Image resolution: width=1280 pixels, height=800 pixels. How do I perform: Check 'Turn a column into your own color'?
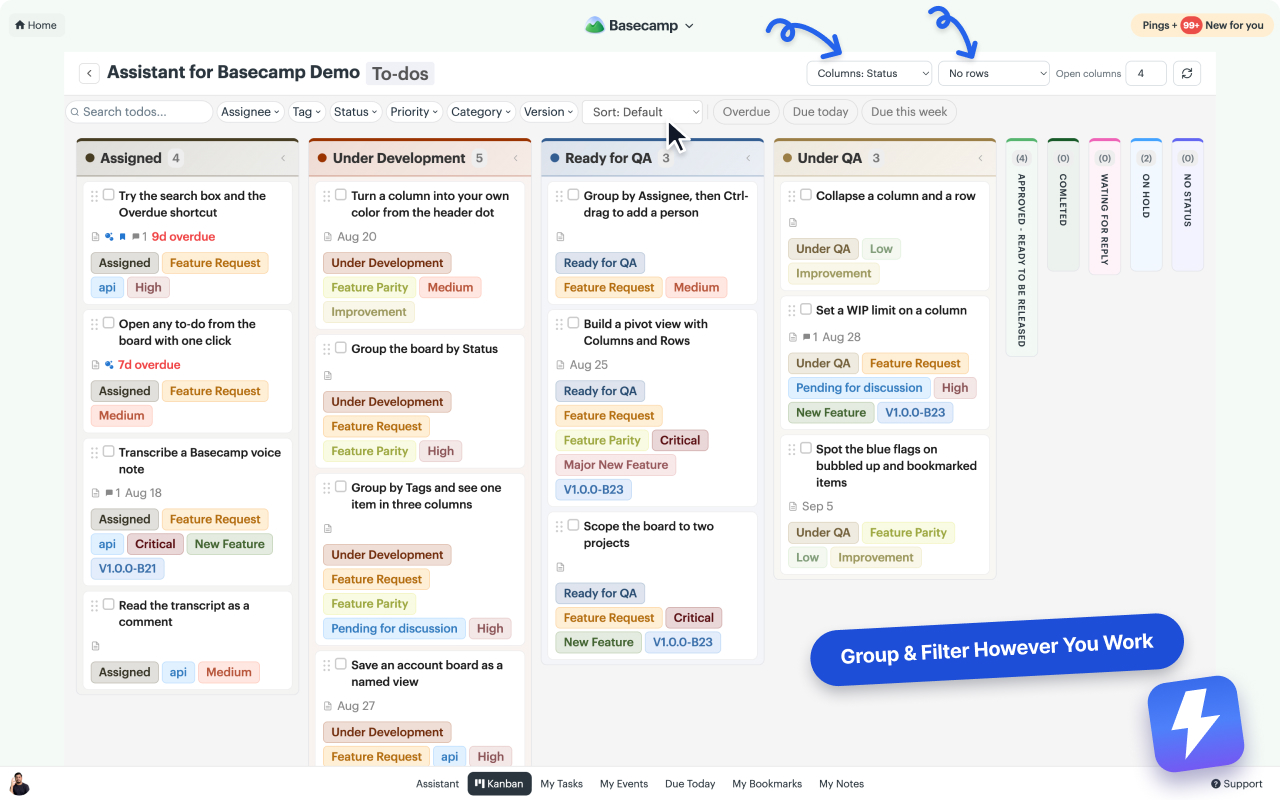[x=341, y=195]
